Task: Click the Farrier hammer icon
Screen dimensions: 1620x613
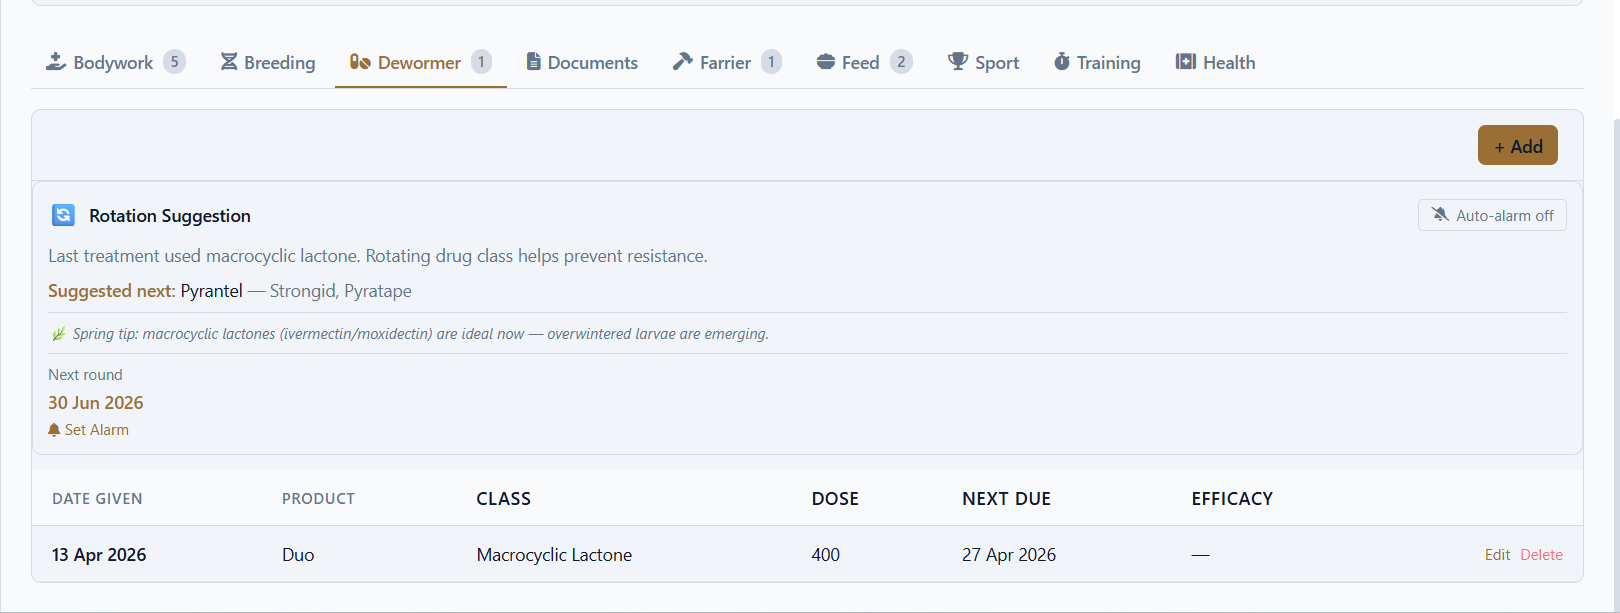Action: point(683,62)
